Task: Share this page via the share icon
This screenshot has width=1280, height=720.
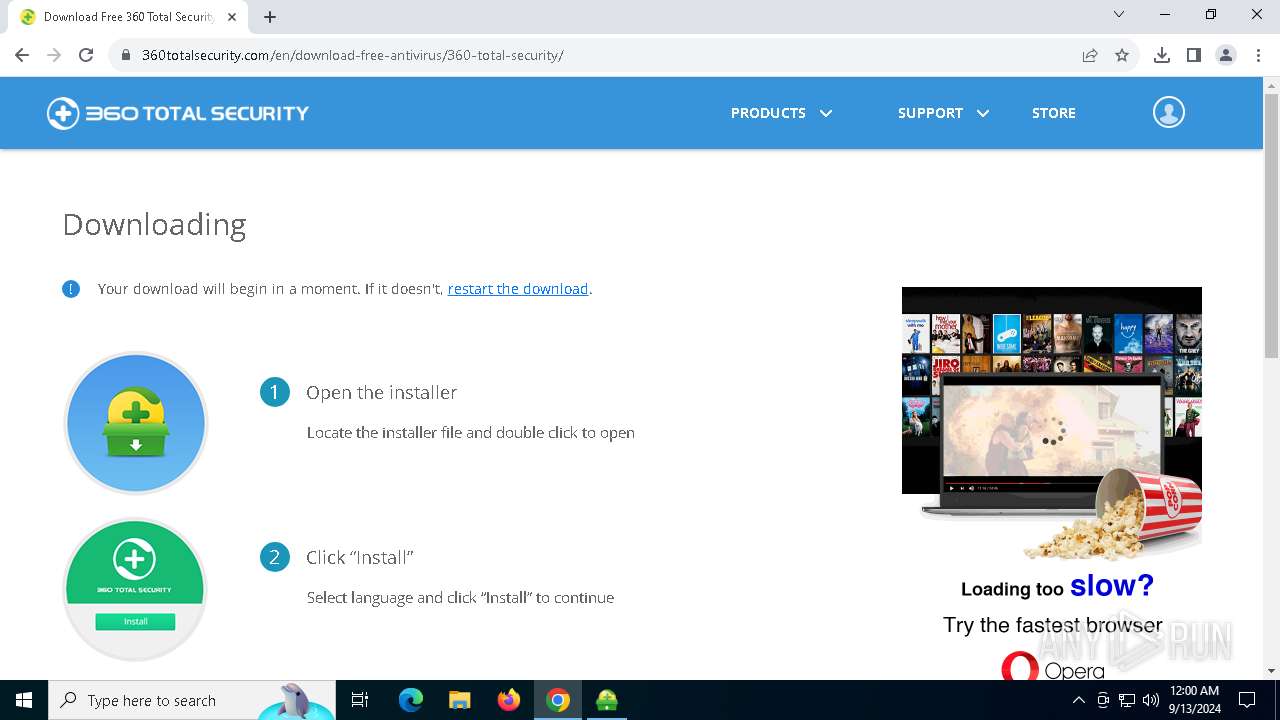Action: [1090, 55]
